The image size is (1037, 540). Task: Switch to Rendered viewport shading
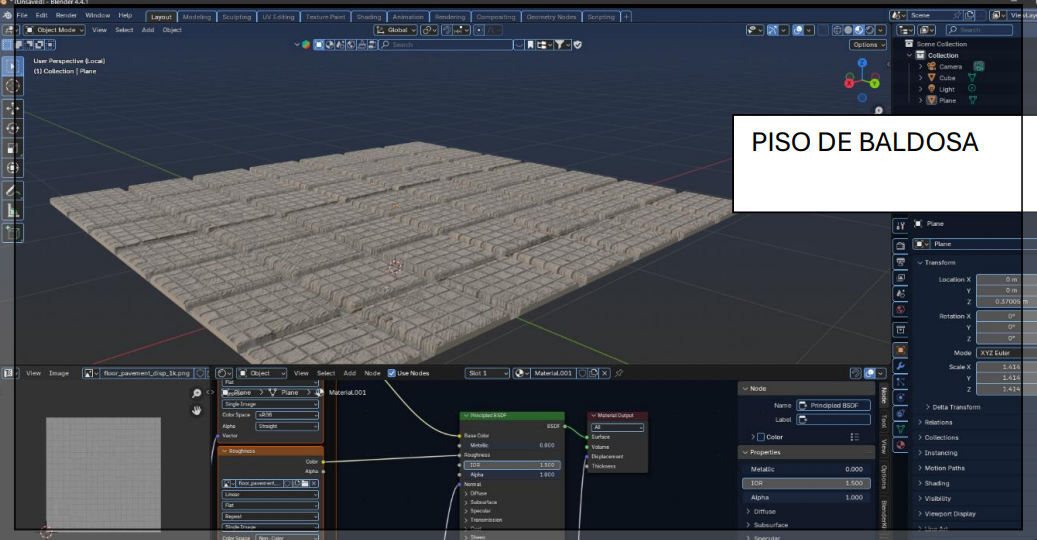pos(869,30)
